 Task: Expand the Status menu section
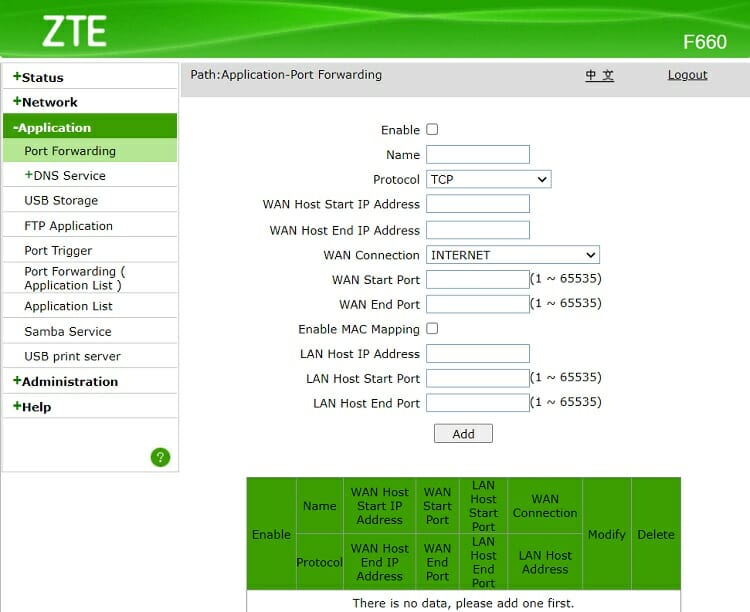pos(38,77)
